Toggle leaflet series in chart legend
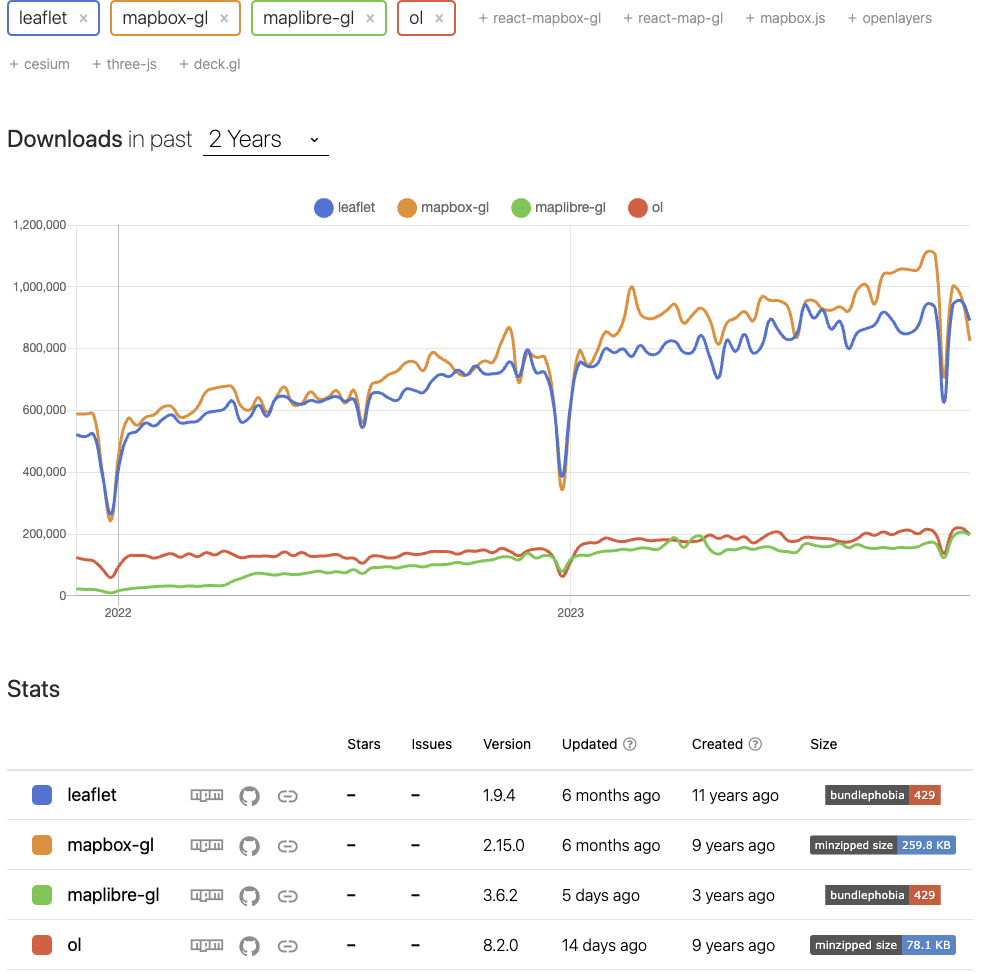Image resolution: width=997 pixels, height=972 pixels. tap(345, 208)
